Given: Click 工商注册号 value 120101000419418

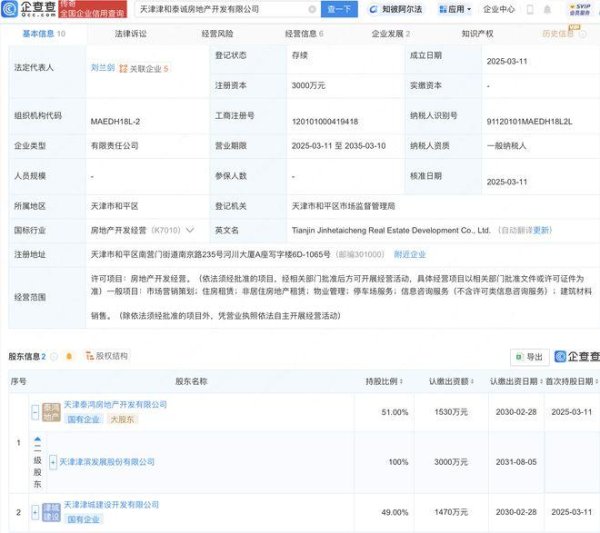Looking at the screenshot, I should (x=325, y=122).
